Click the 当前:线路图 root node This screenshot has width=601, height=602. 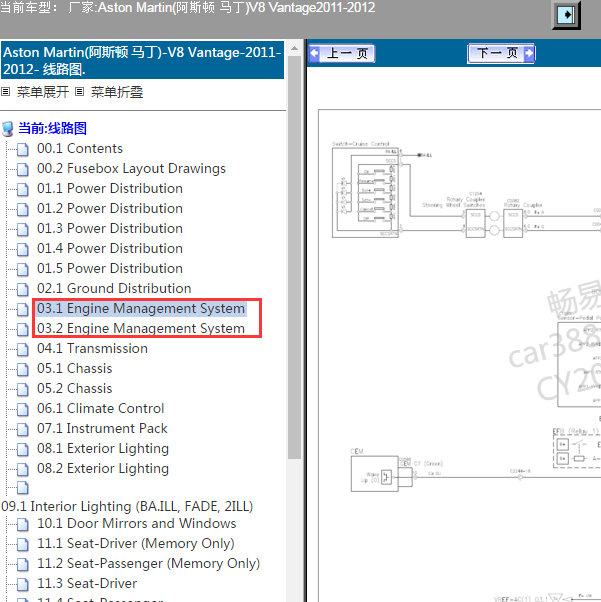coord(52,128)
